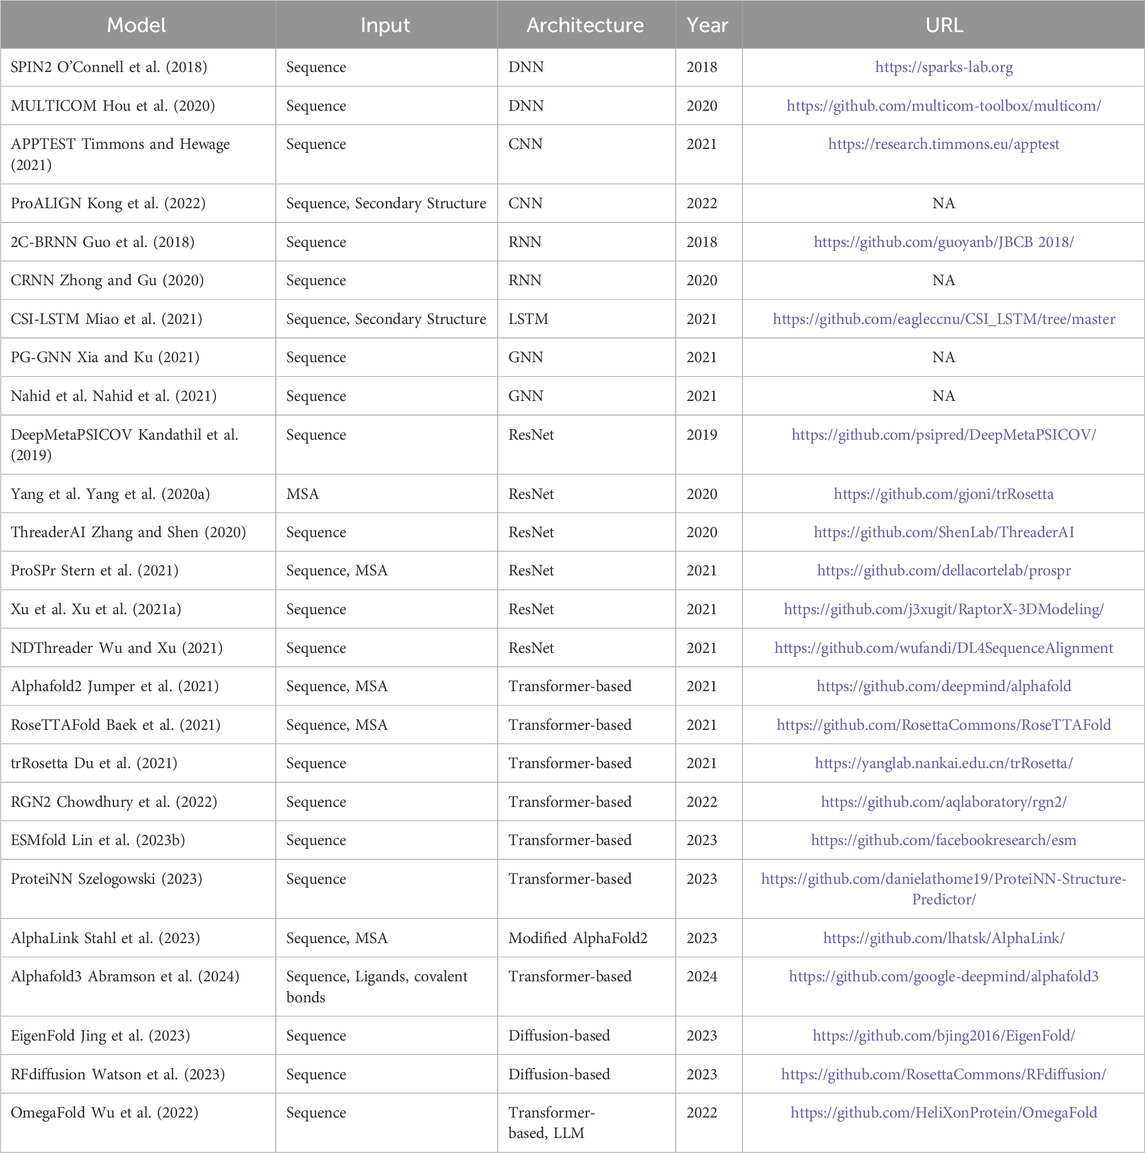Viewport: 1145px width, 1153px height.
Task: Click "trRosetta Du et al. (2021)" model cell
Action: point(138,763)
